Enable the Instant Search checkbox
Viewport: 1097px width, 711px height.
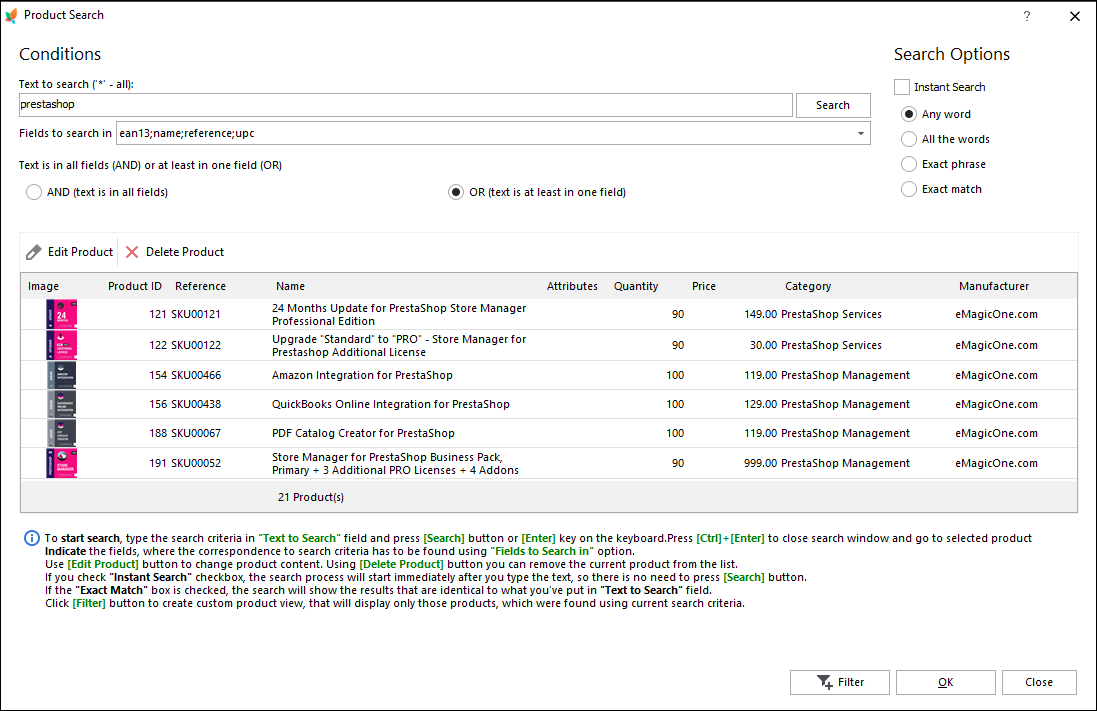click(x=902, y=87)
